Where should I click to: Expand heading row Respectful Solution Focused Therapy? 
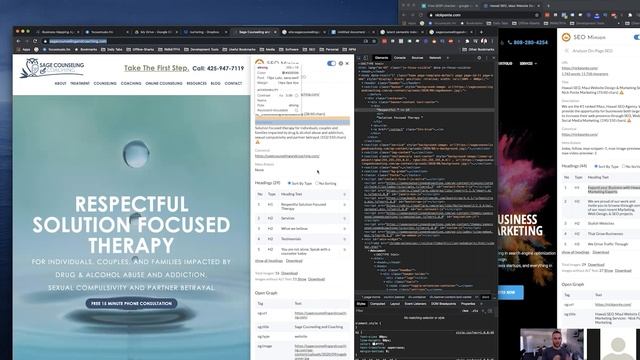344,204
